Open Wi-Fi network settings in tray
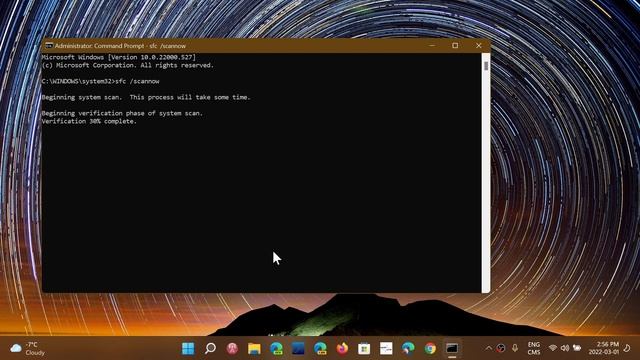The height and width of the screenshot is (360, 640). 553,348
